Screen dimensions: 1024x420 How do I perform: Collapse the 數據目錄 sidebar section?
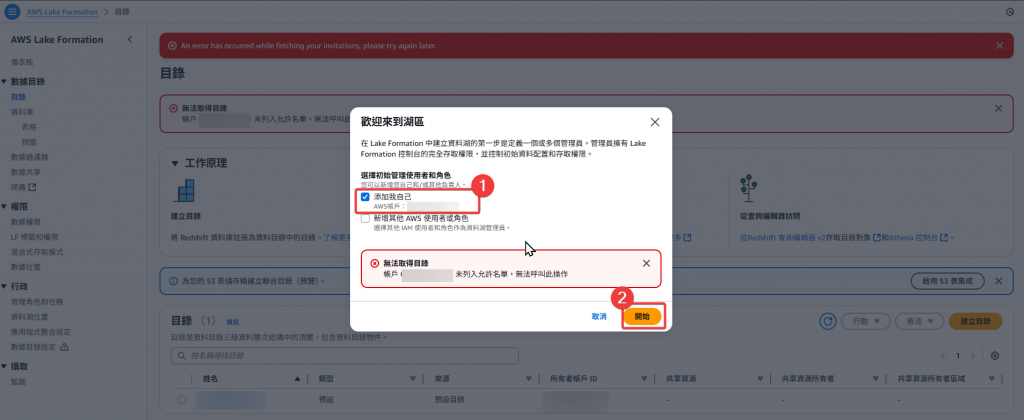(4, 82)
